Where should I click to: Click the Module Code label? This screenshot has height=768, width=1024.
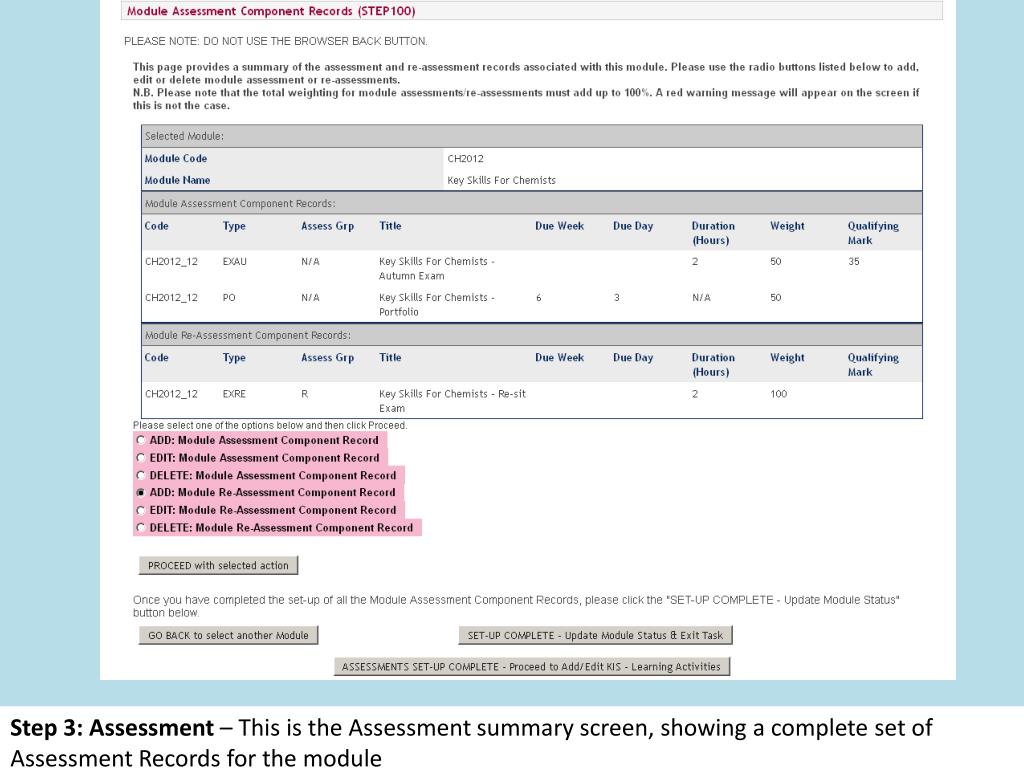pos(176,159)
